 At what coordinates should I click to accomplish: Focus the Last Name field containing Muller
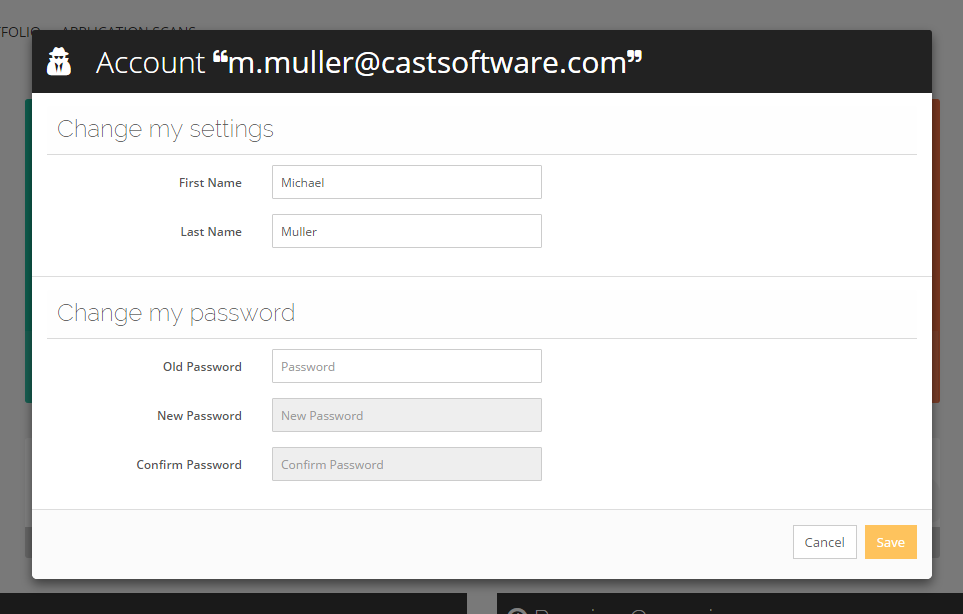coord(406,231)
